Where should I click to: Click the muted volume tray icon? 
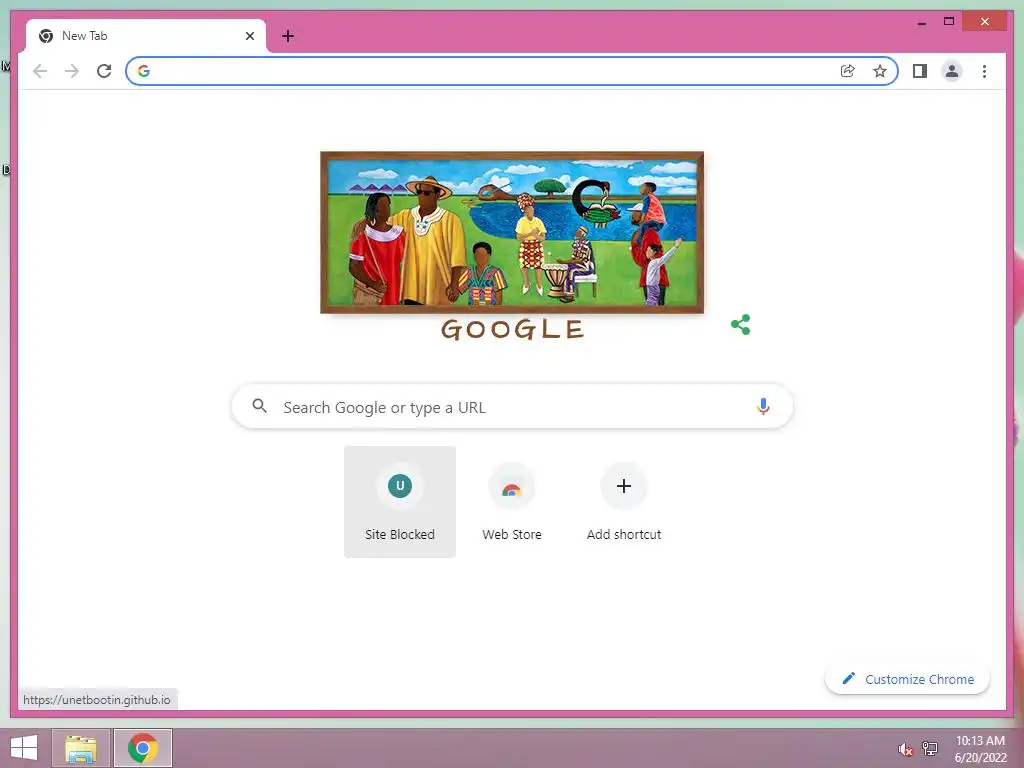(x=905, y=749)
